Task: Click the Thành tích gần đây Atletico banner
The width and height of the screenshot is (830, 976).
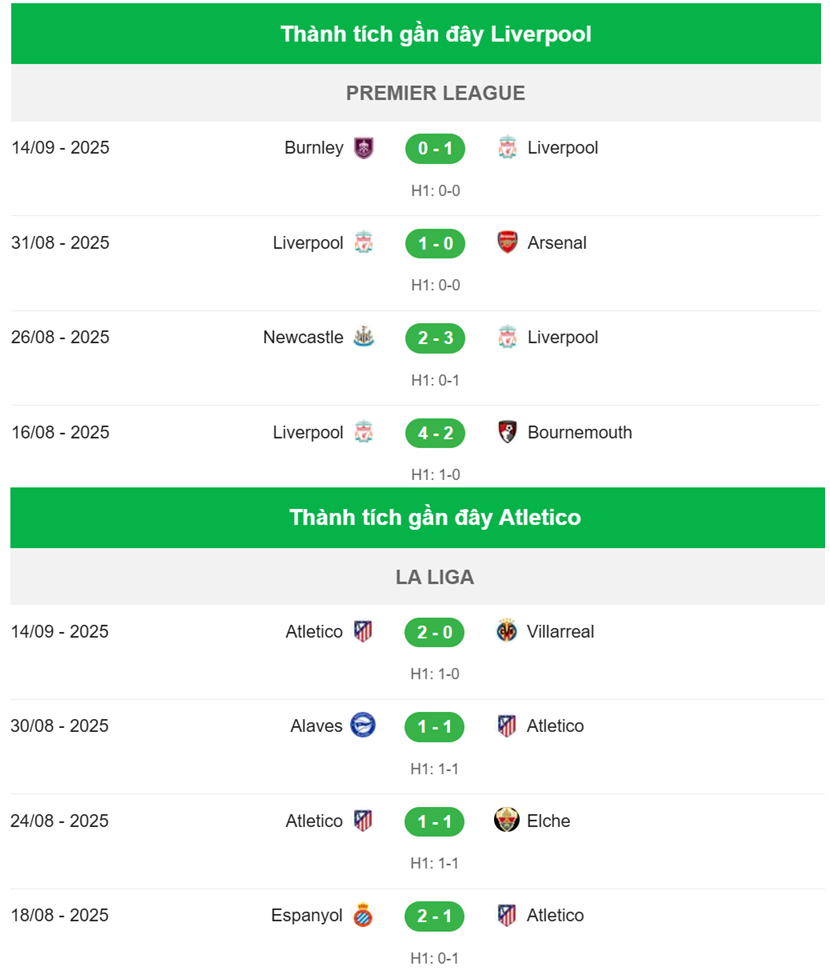Action: pos(417,518)
